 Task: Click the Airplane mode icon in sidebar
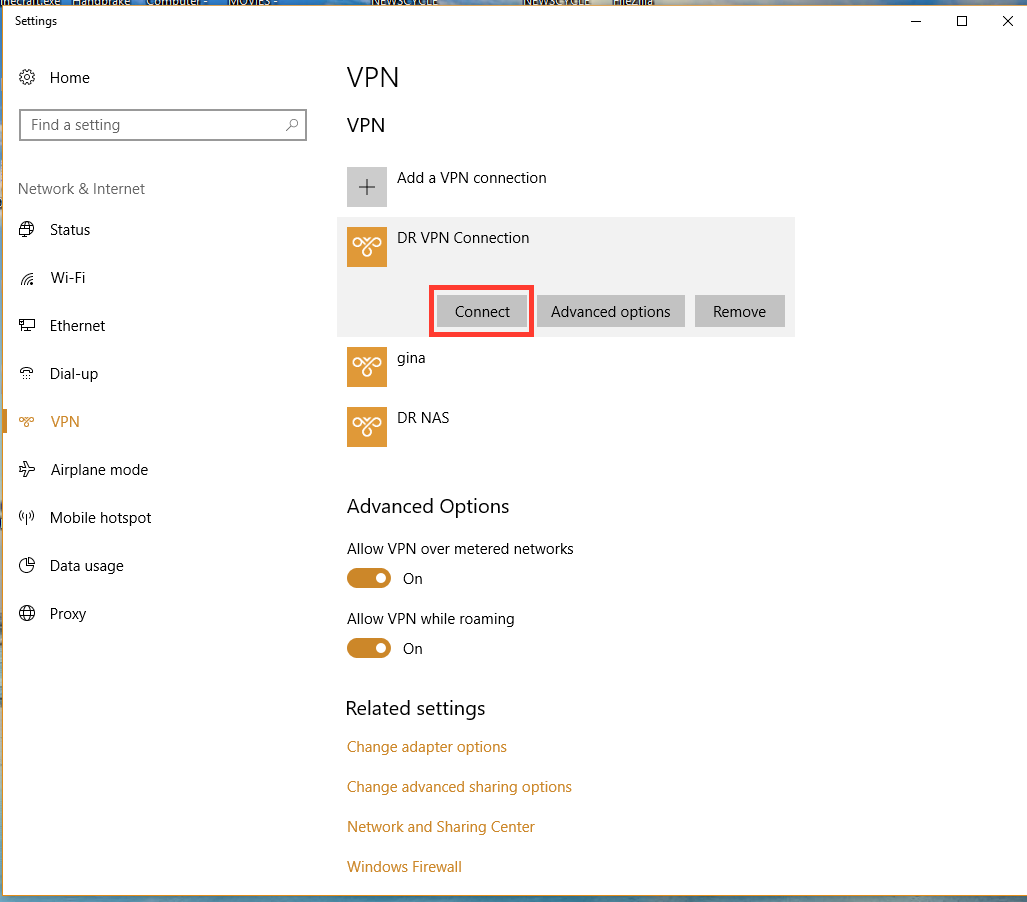click(x=28, y=470)
